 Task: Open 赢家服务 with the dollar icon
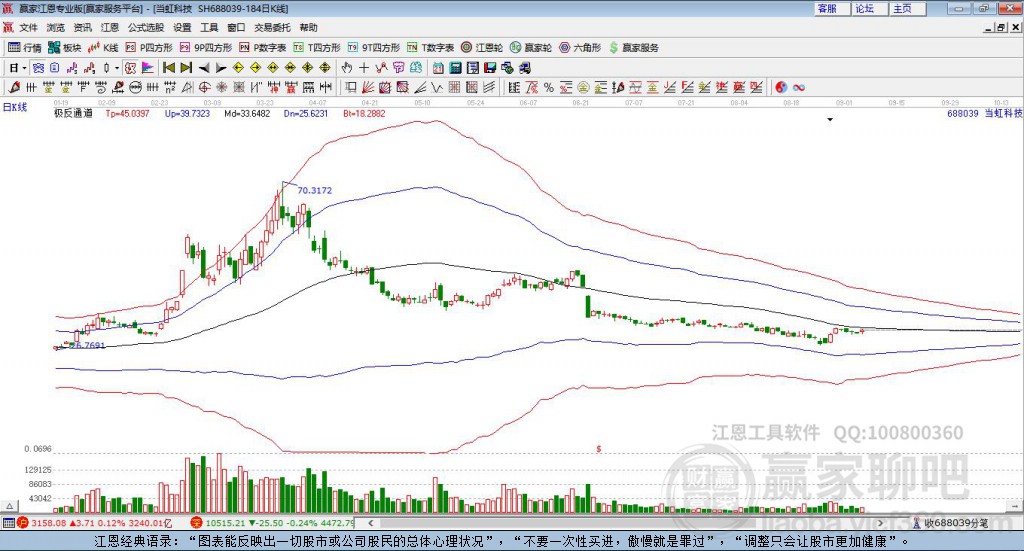(x=633, y=48)
